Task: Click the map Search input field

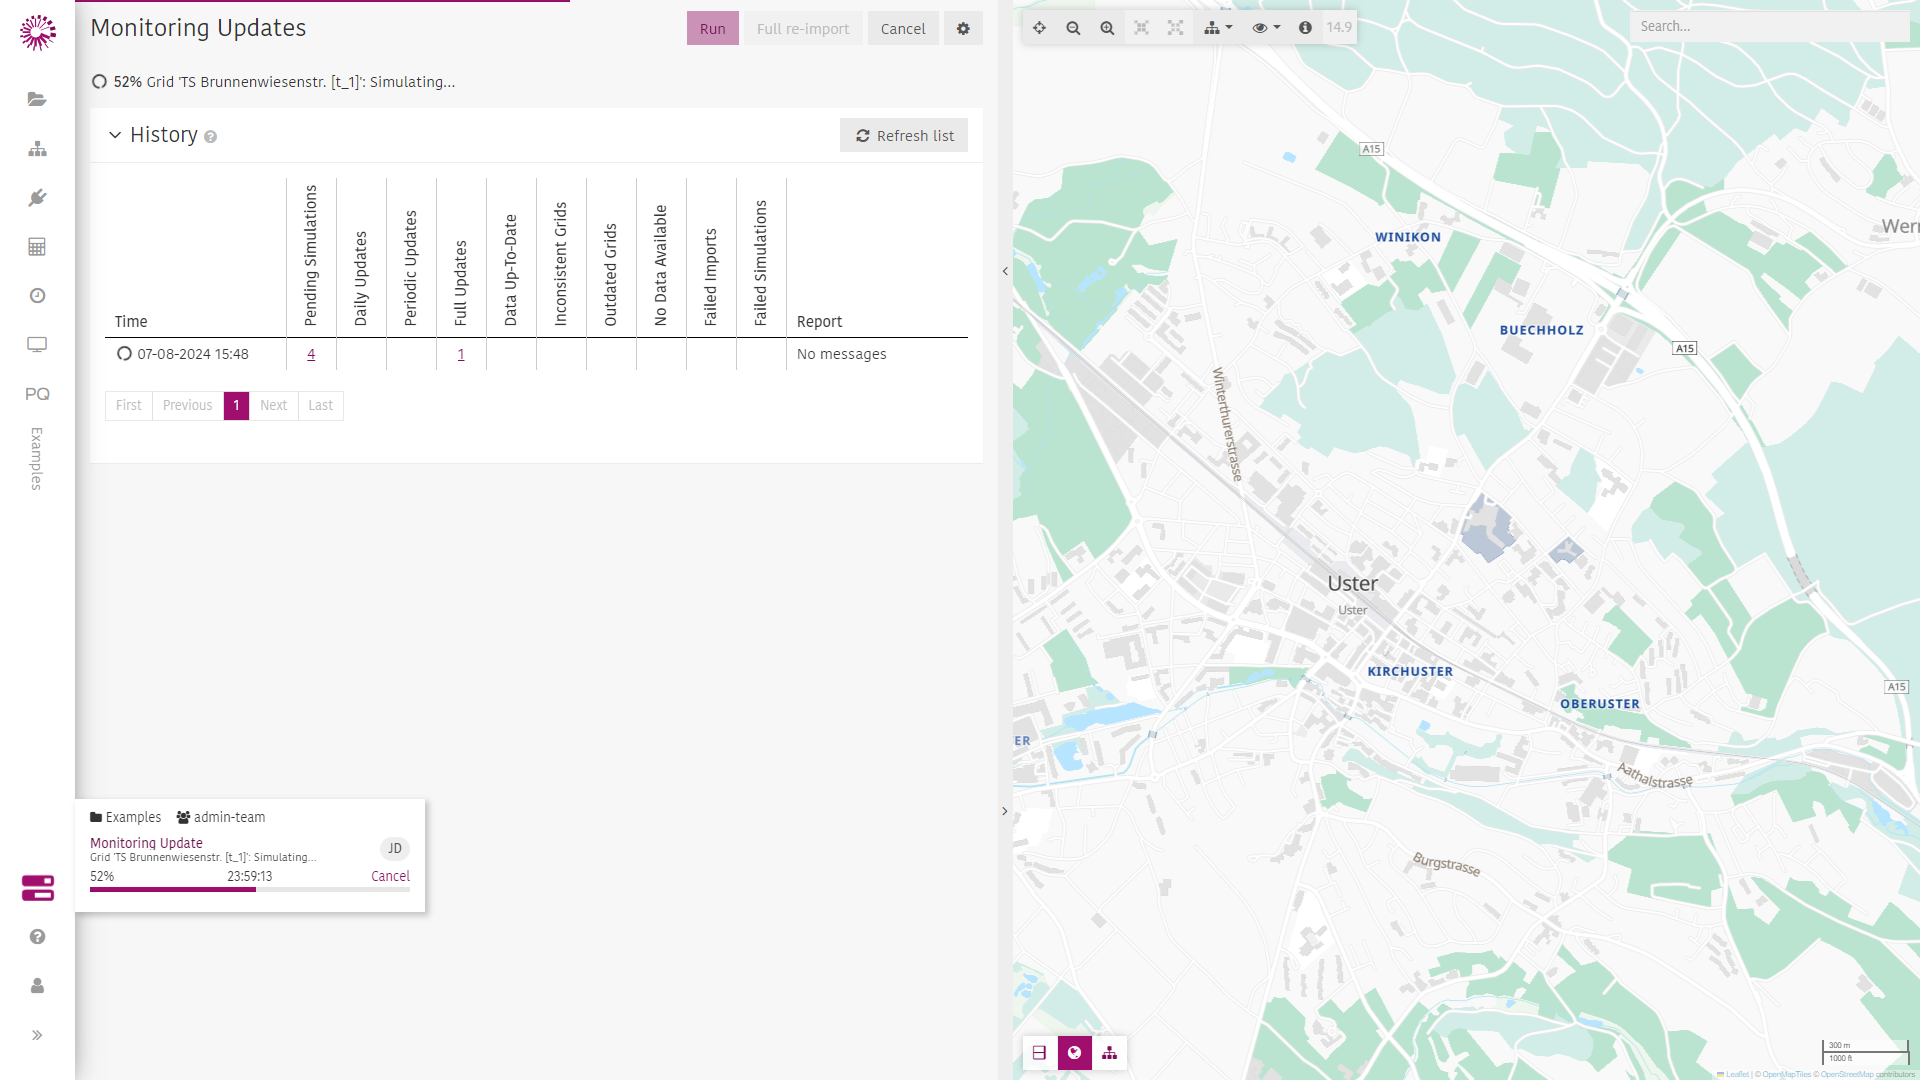Action: click(x=1770, y=27)
